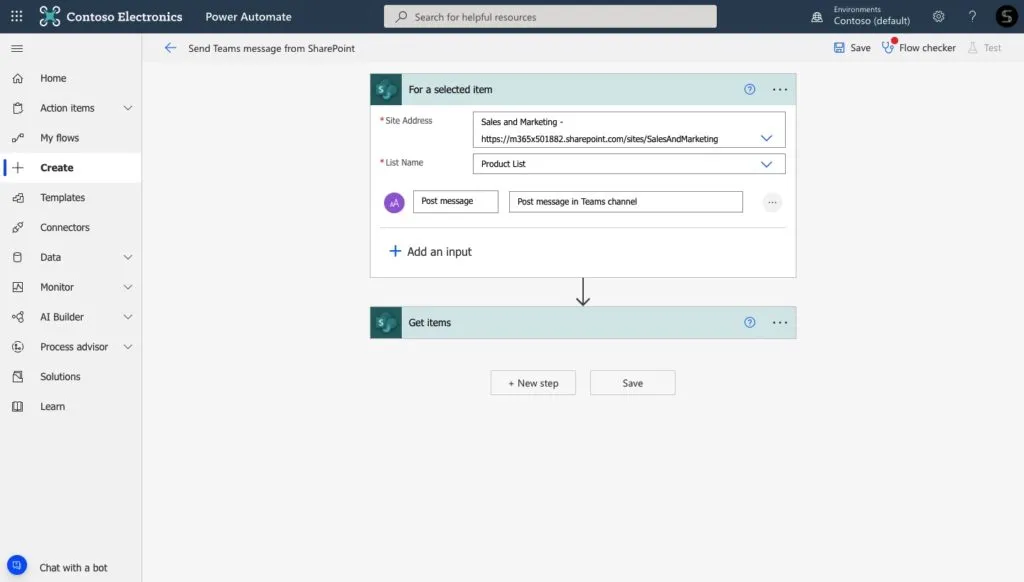
Task: Select Connectors in the navigation
Action: (x=65, y=227)
